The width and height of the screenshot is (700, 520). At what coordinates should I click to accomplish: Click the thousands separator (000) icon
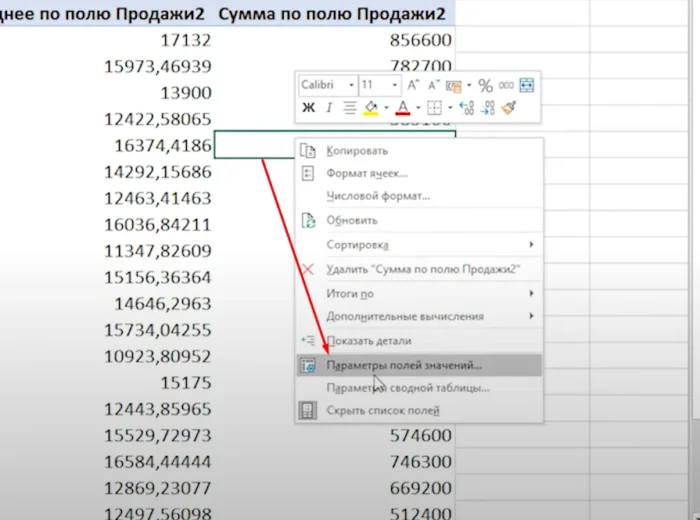tap(506, 86)
